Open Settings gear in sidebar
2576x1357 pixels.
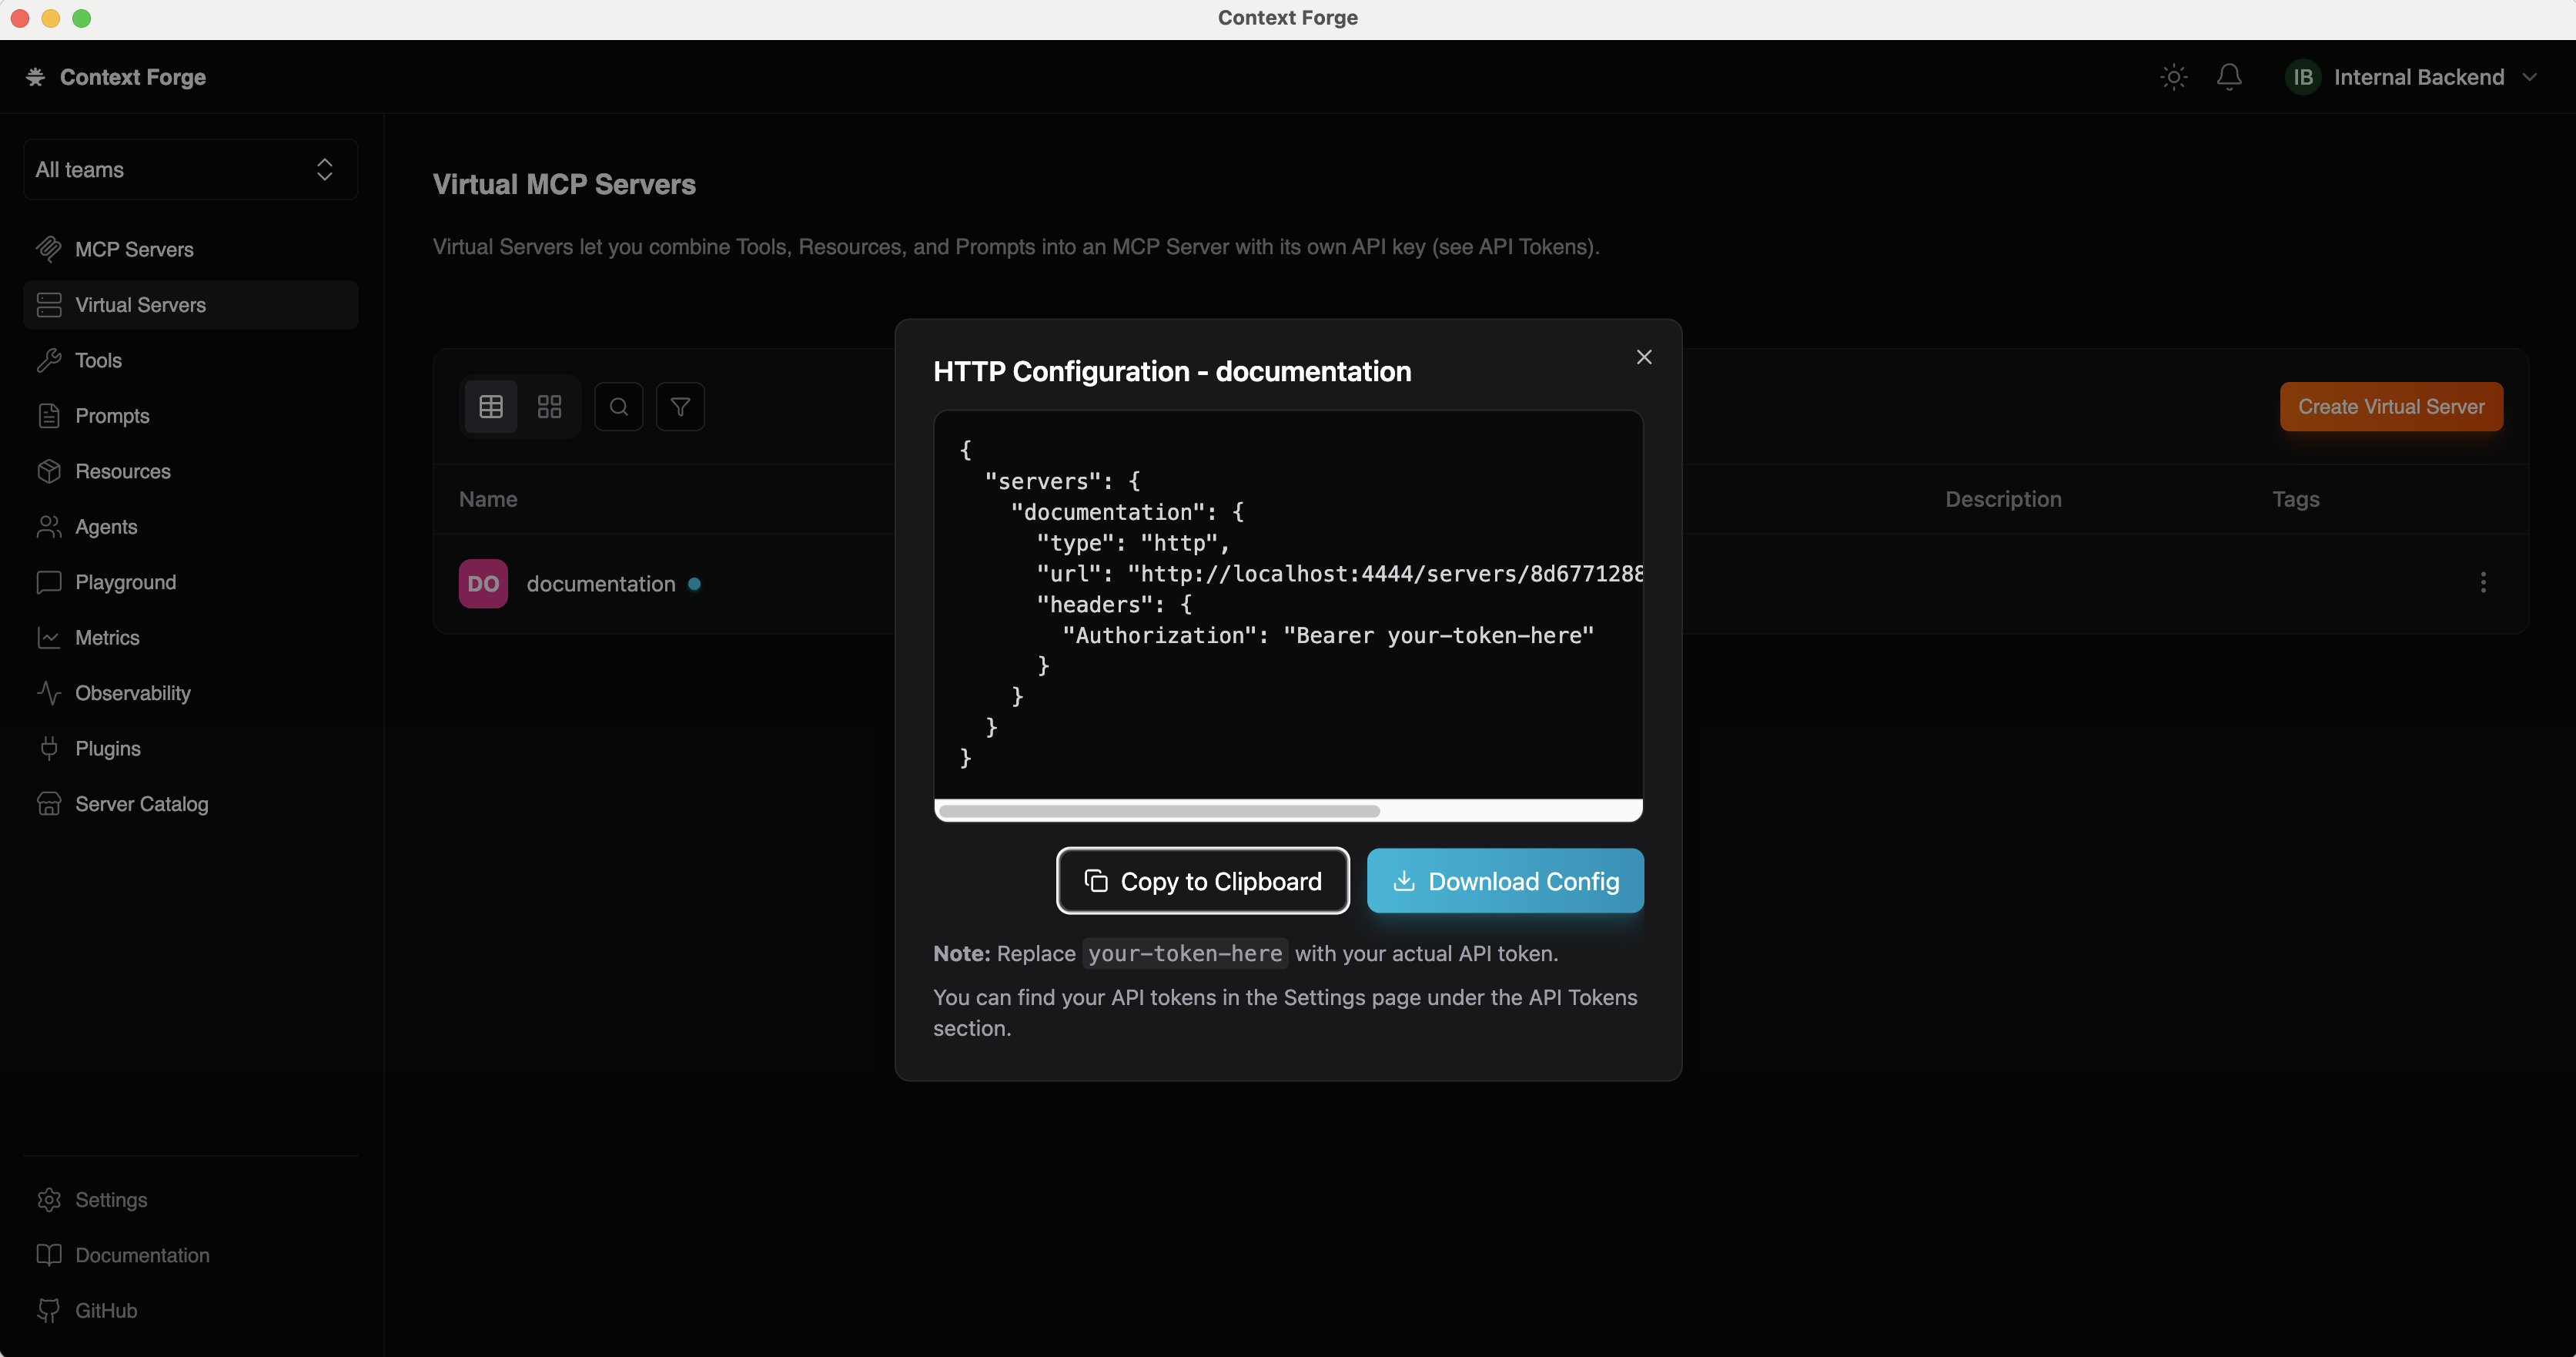[49, 1199]
